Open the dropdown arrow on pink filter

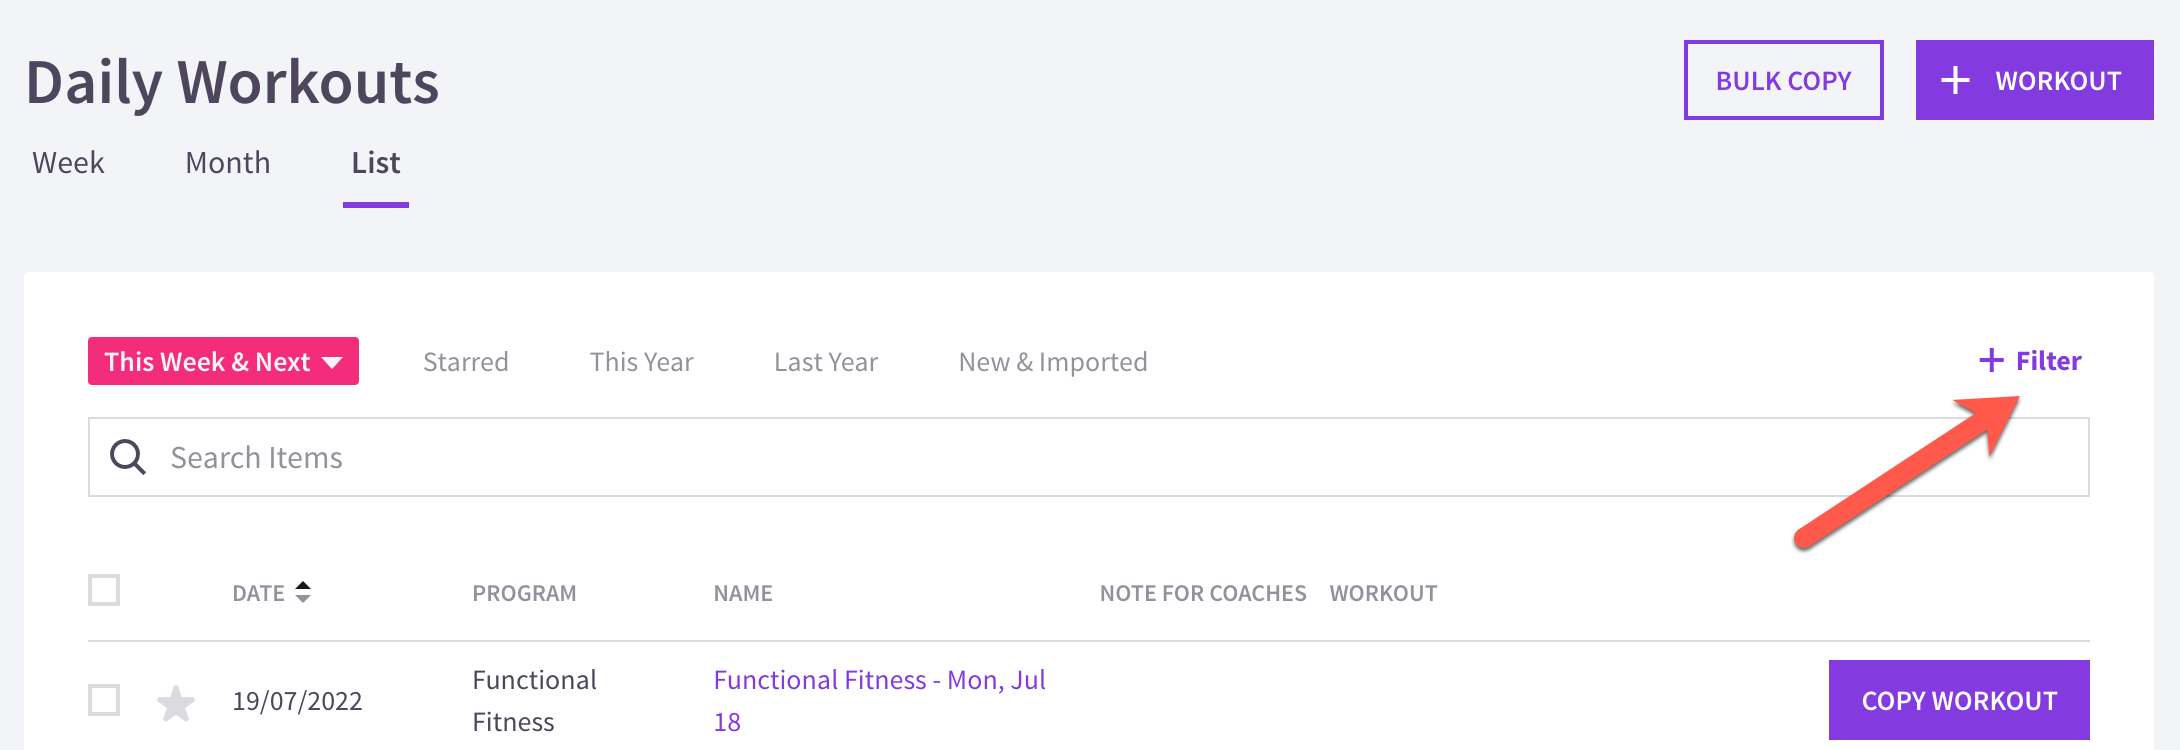tap(332, 362)
